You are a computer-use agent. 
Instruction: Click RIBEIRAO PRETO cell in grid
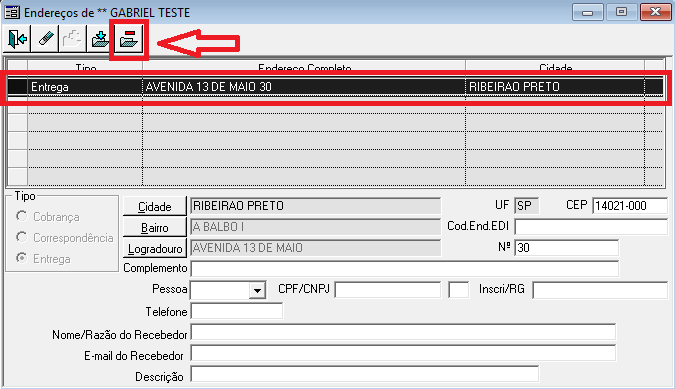point(555,86)
